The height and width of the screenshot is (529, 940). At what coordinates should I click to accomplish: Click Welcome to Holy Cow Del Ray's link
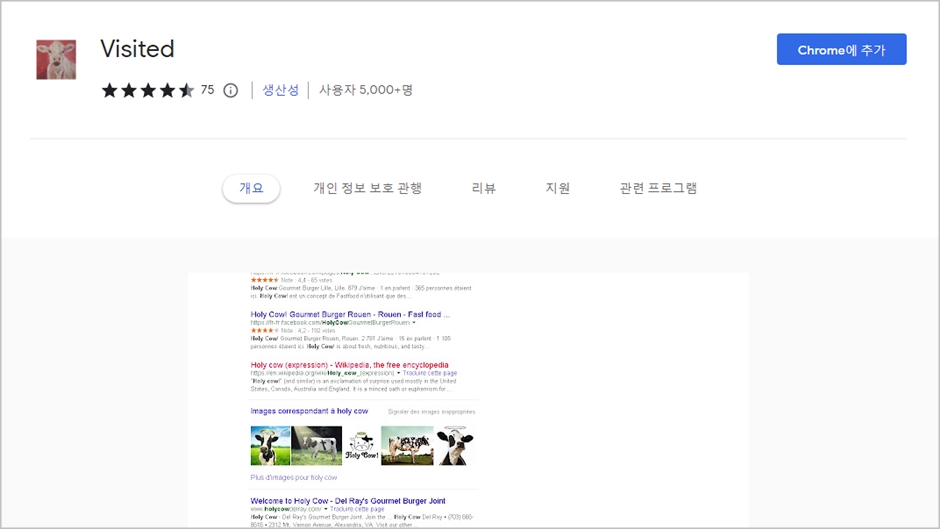coord(348,501)
